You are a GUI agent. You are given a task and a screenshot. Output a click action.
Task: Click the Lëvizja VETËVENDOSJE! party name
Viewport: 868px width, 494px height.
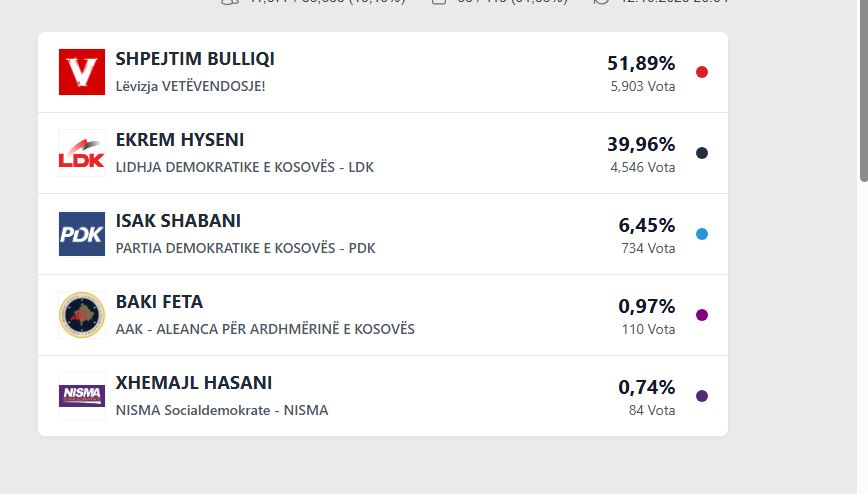pos(190,86)
